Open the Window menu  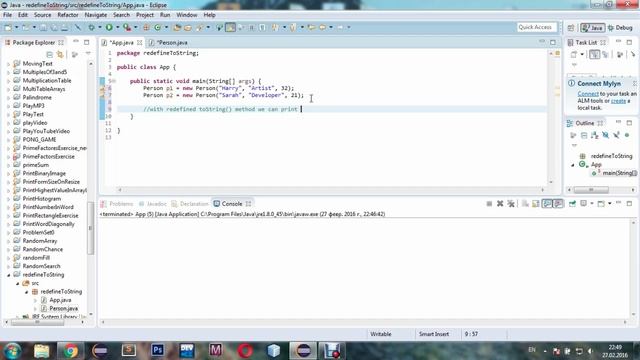pyautogui.click(x=187, y=15)
